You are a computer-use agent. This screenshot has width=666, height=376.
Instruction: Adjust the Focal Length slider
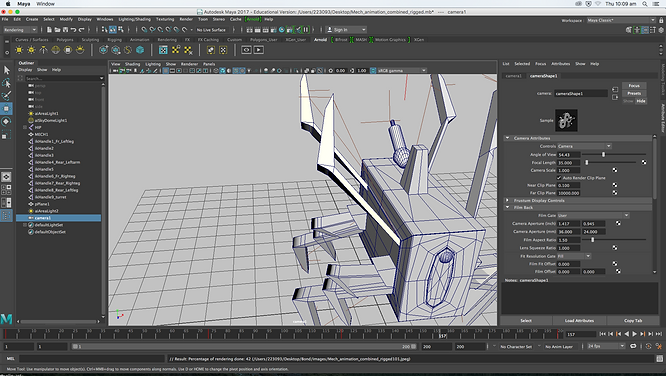[587, 162]
